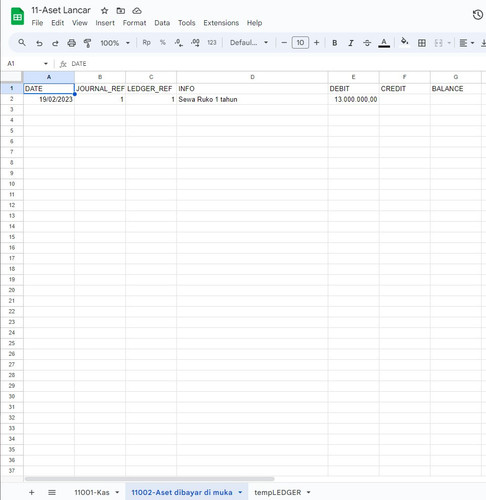
Task: Increase decimal places
Action: pos(195,43)
